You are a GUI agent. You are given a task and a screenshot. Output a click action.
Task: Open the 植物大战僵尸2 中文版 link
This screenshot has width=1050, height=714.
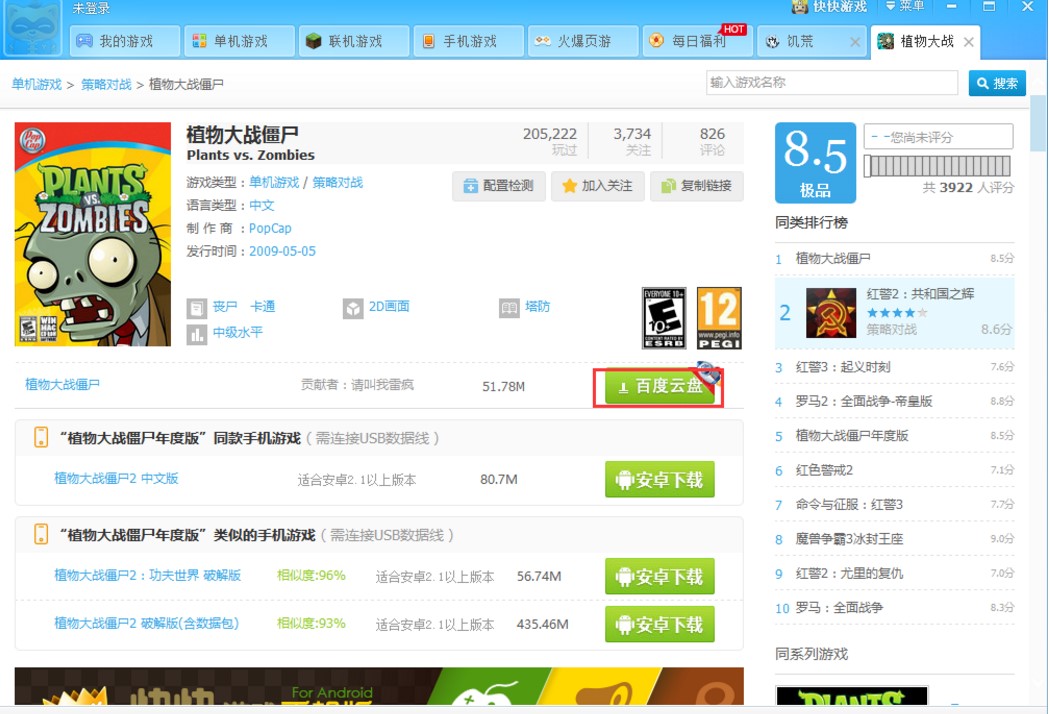click(x=117, y=479)
